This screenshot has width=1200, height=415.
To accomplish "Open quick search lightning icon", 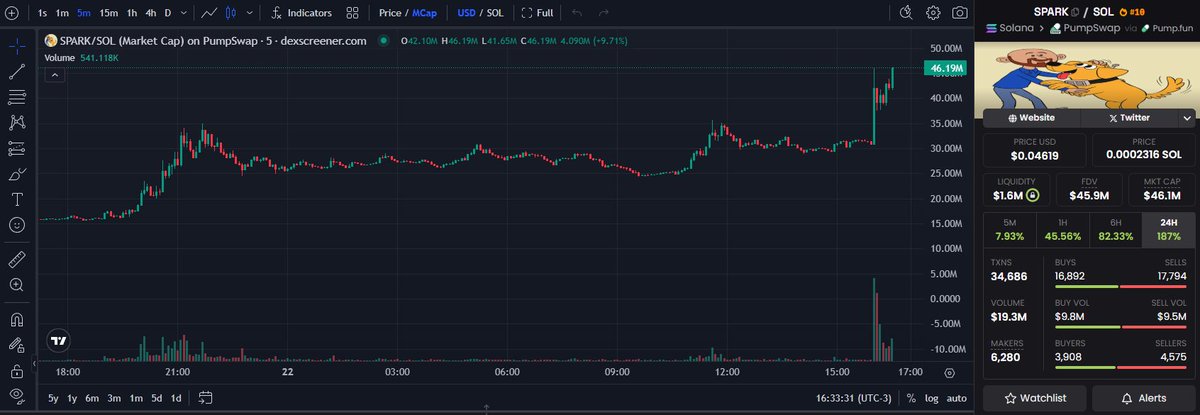I will [906, 13].
